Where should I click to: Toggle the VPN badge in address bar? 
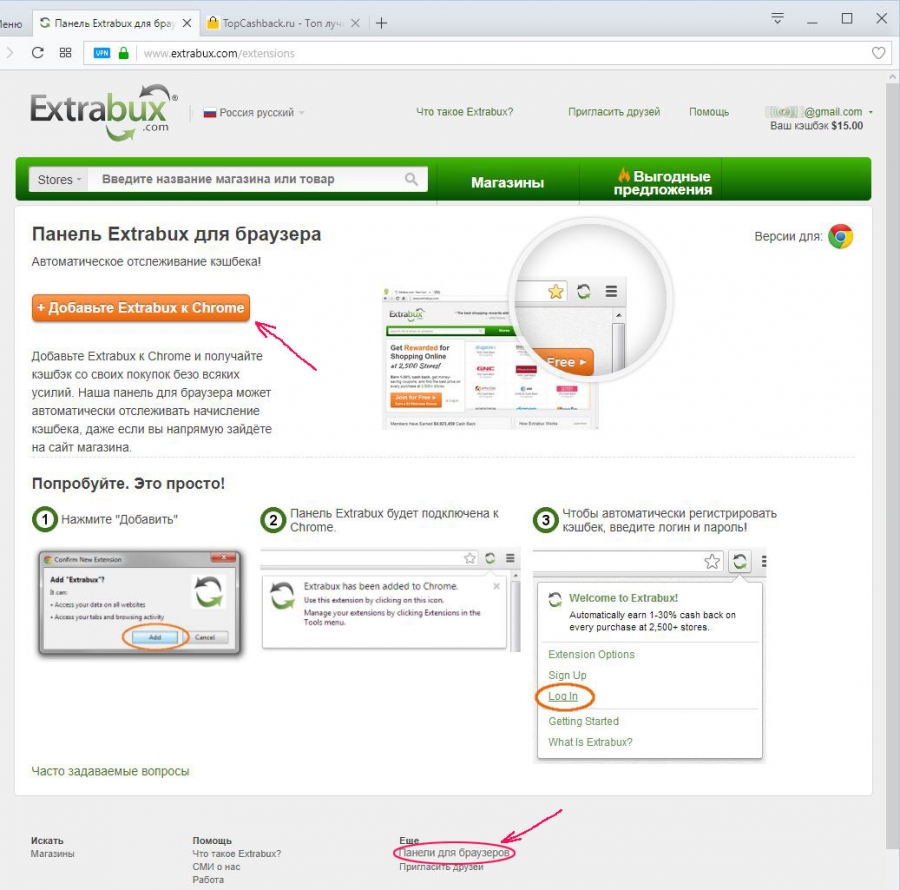(x=102, y=53)
